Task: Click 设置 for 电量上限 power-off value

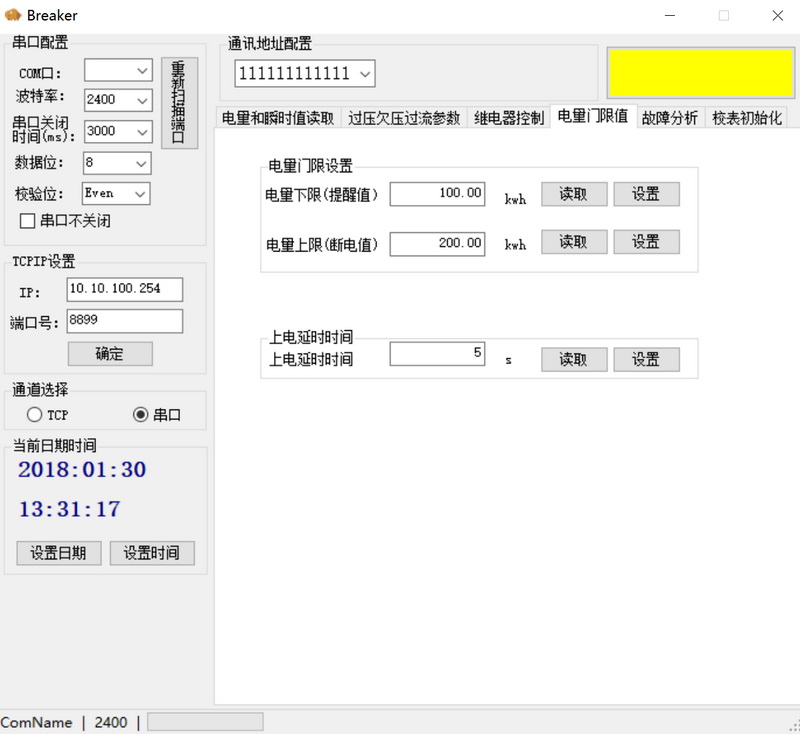Action: 646,242
